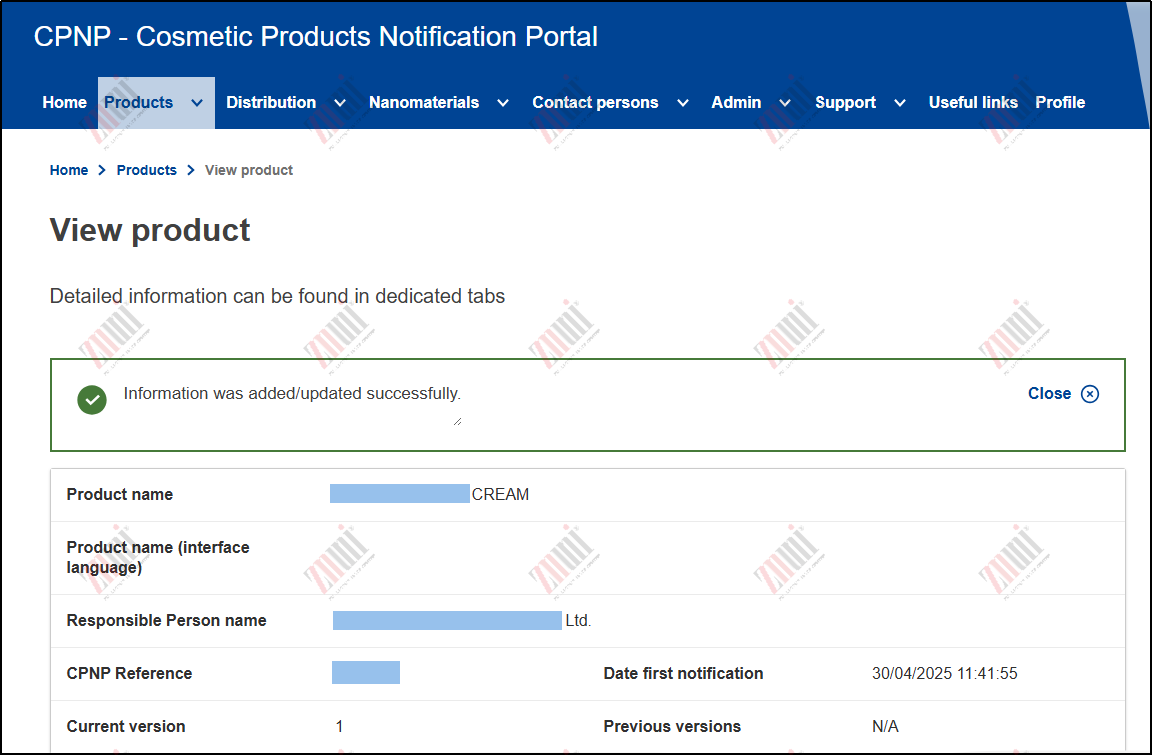Click the resize handle under the message
1153x755 pixels.
click(457, 421)
